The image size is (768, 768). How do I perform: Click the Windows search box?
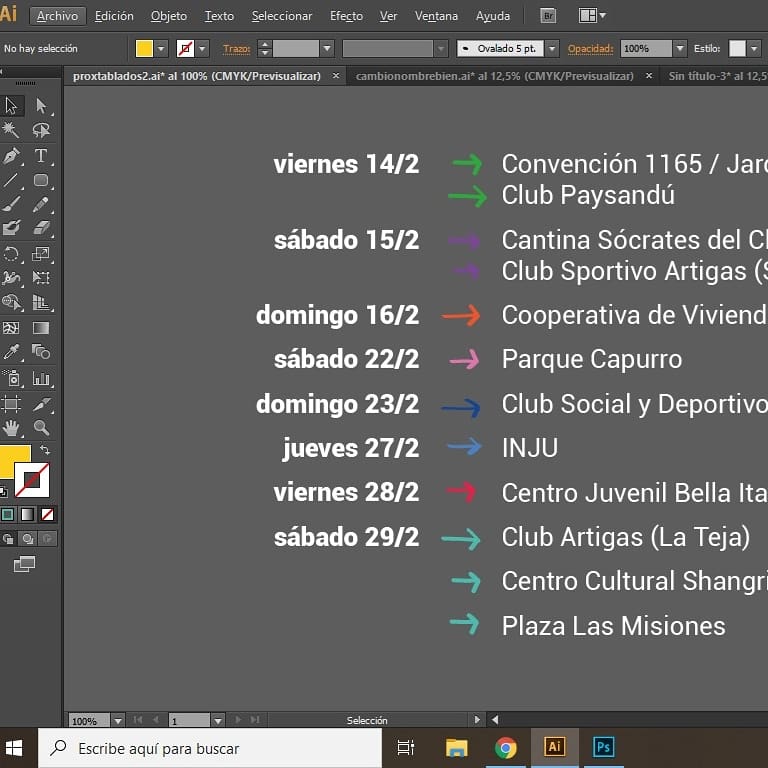click(x=210, y=748)
